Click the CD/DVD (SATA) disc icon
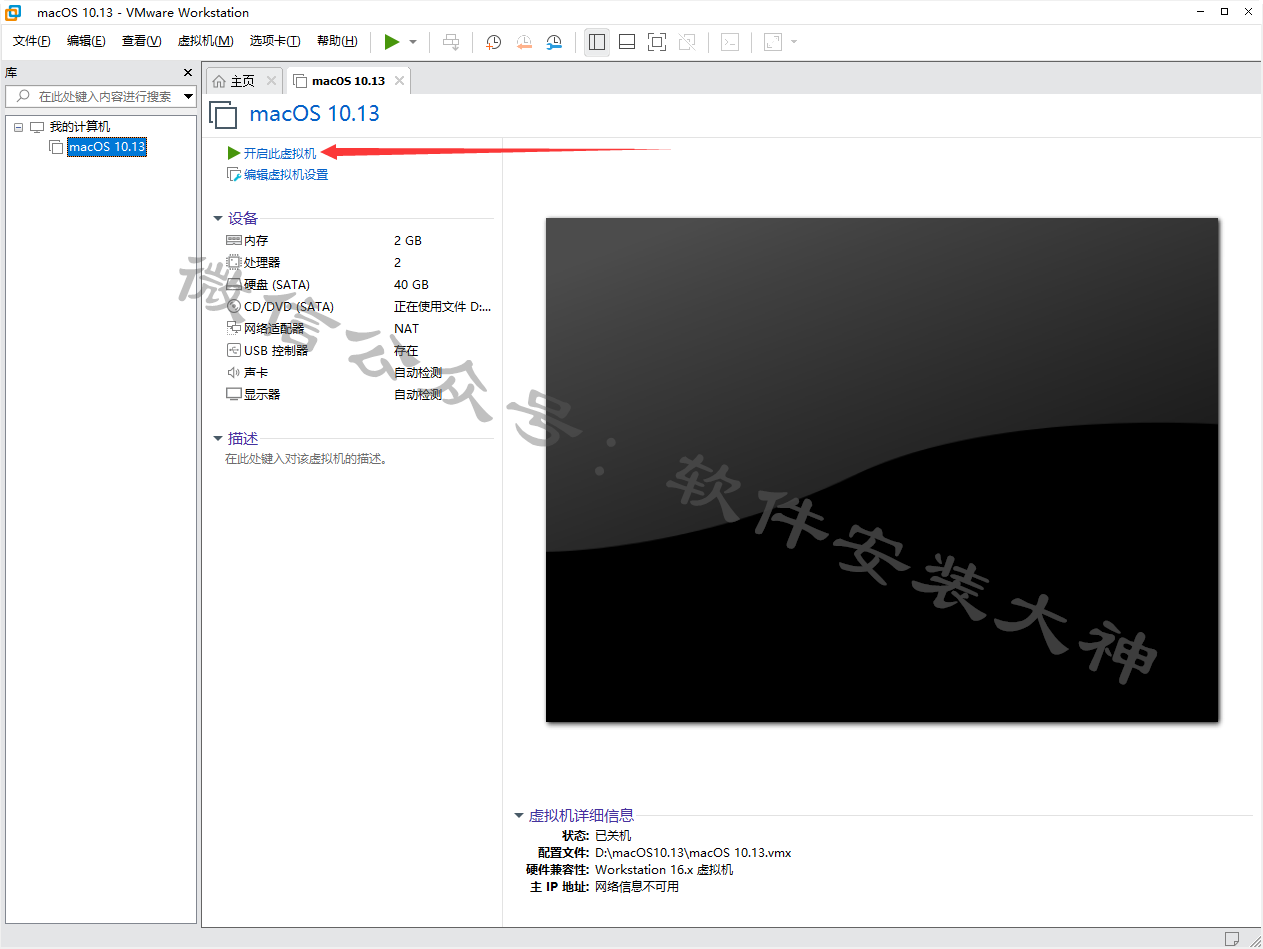1263x949 pixels. (234, 307)
